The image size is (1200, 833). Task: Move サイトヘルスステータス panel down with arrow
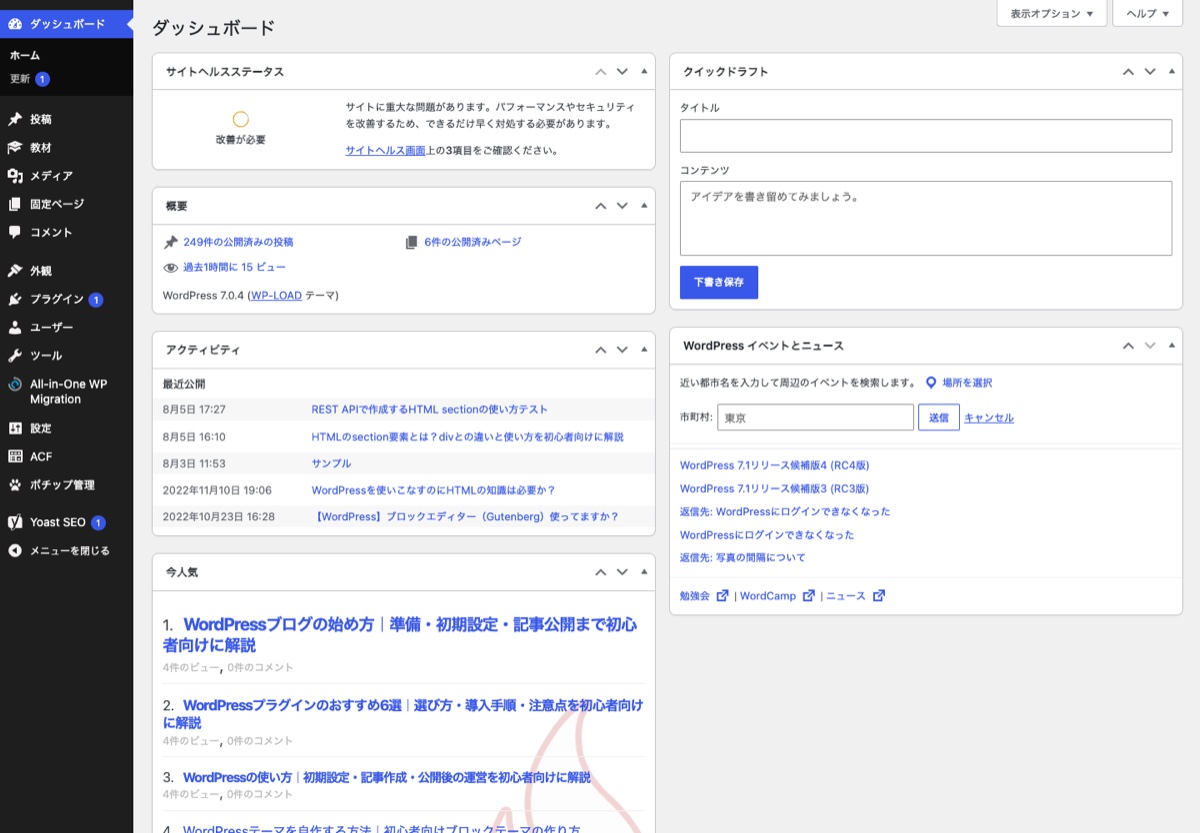click(x=622, y=72)
